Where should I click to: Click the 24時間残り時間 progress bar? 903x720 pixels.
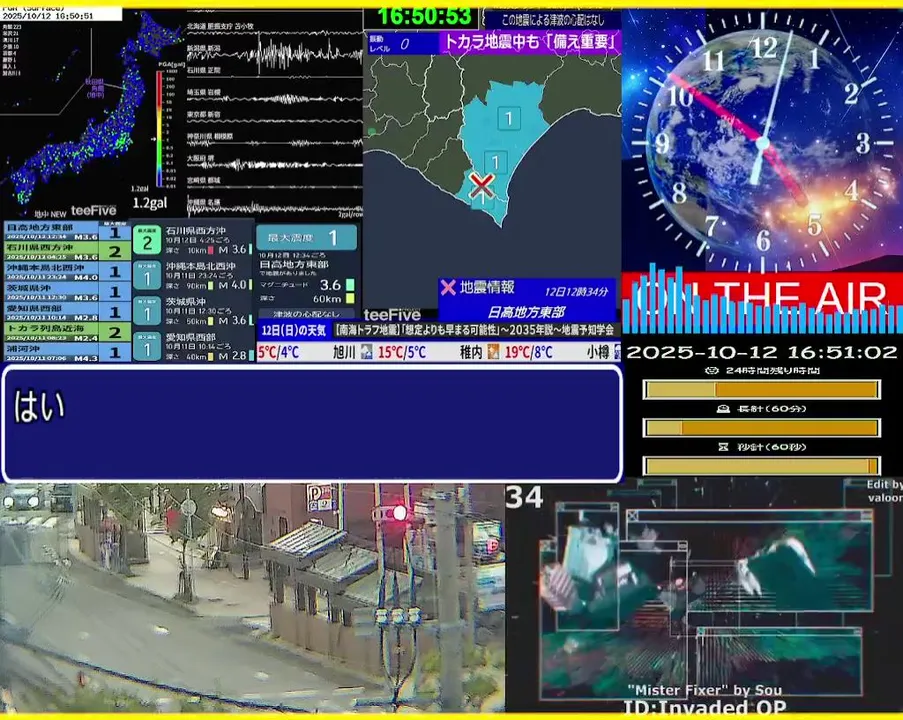[761, 389]
